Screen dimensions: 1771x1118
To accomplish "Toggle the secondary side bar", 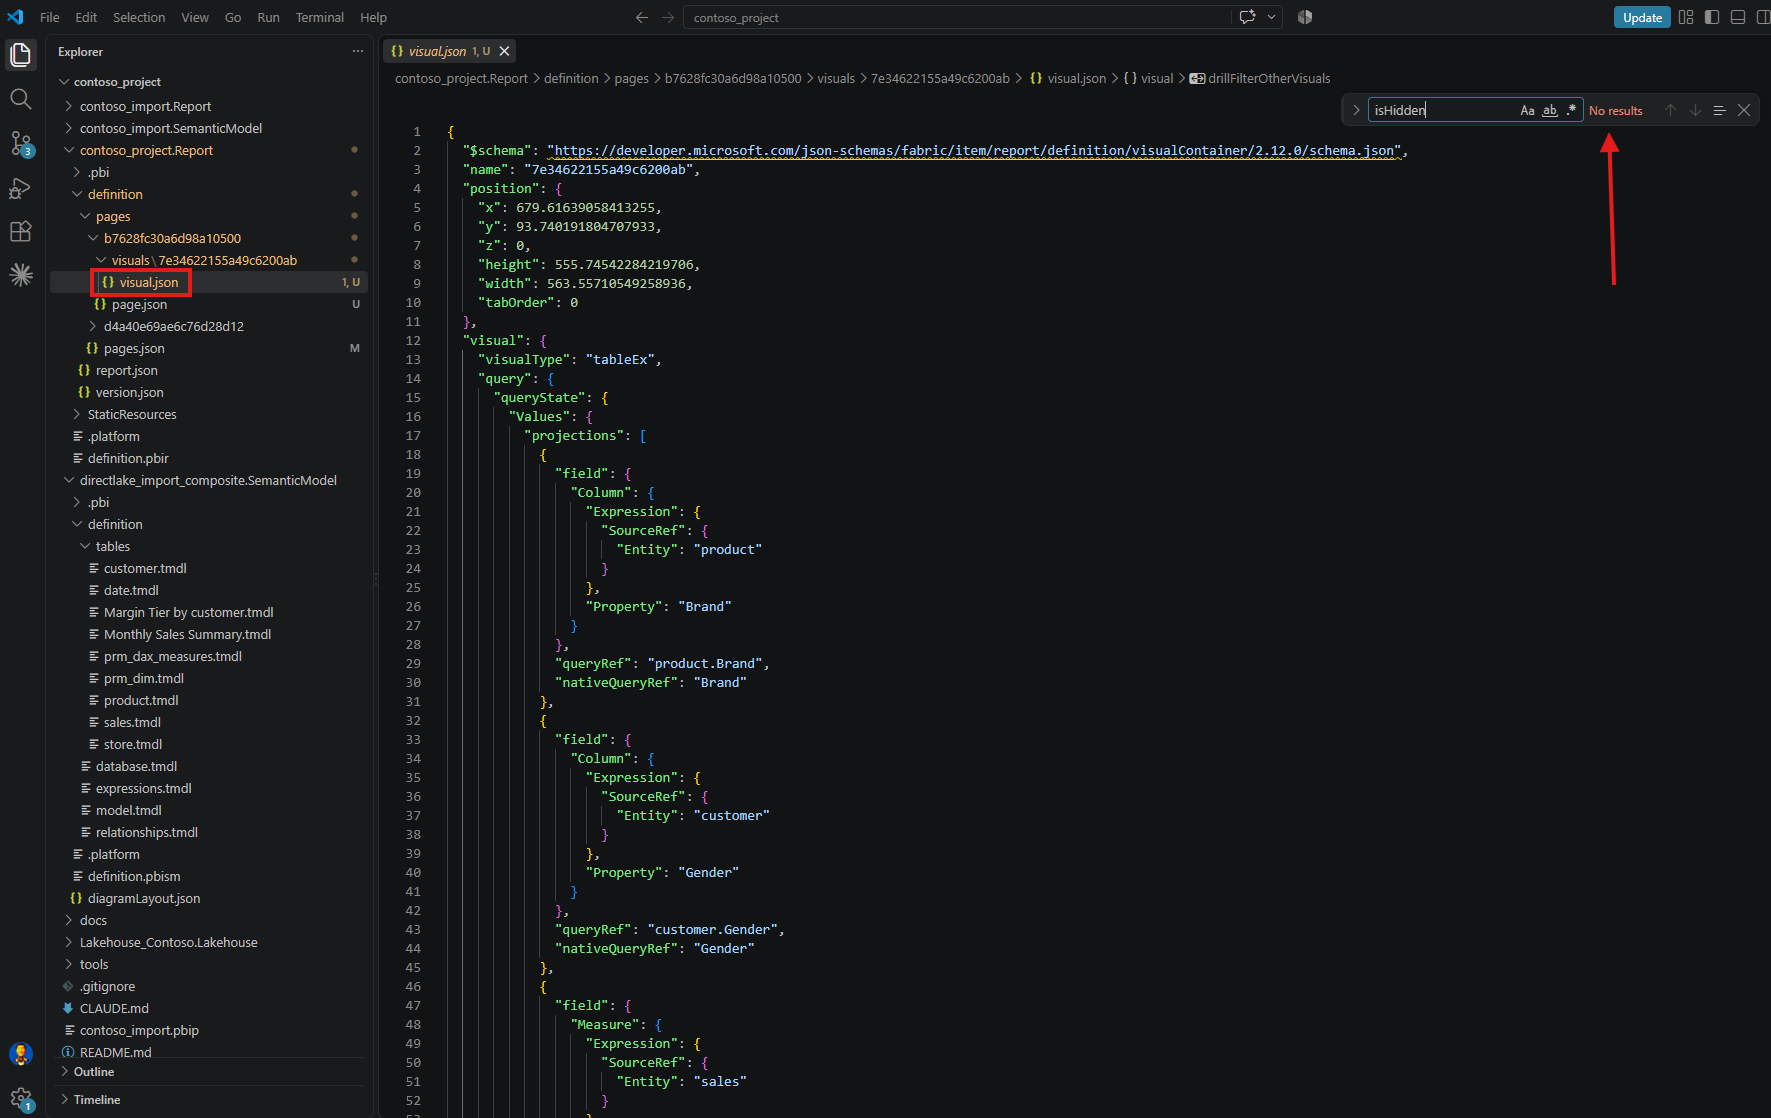I will coord(1763,17).
